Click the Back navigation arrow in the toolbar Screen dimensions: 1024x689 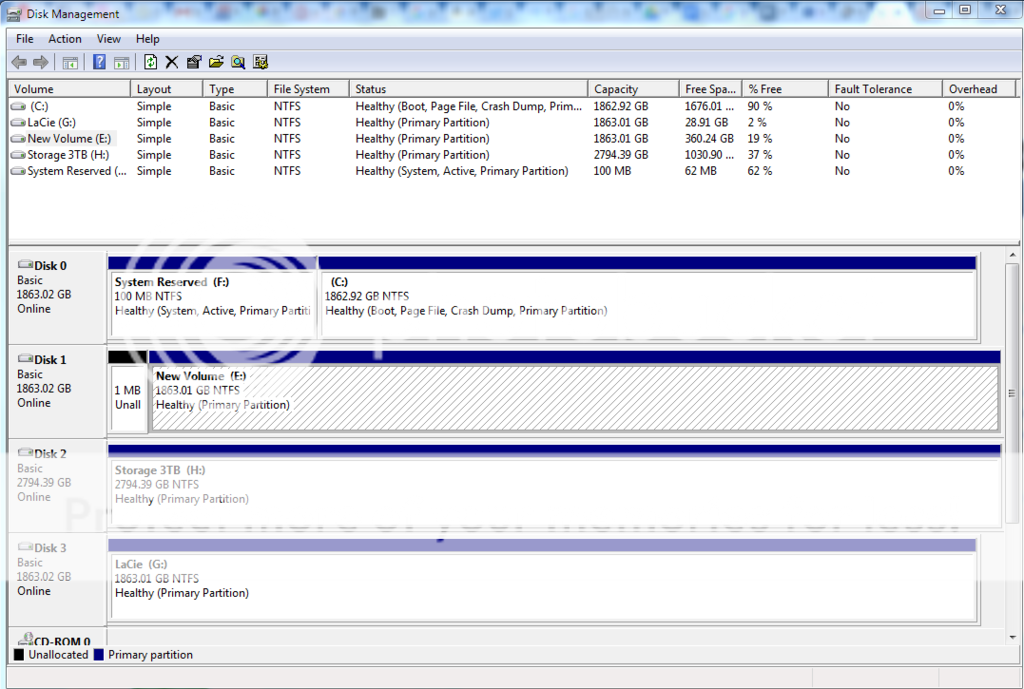[18, 62]
